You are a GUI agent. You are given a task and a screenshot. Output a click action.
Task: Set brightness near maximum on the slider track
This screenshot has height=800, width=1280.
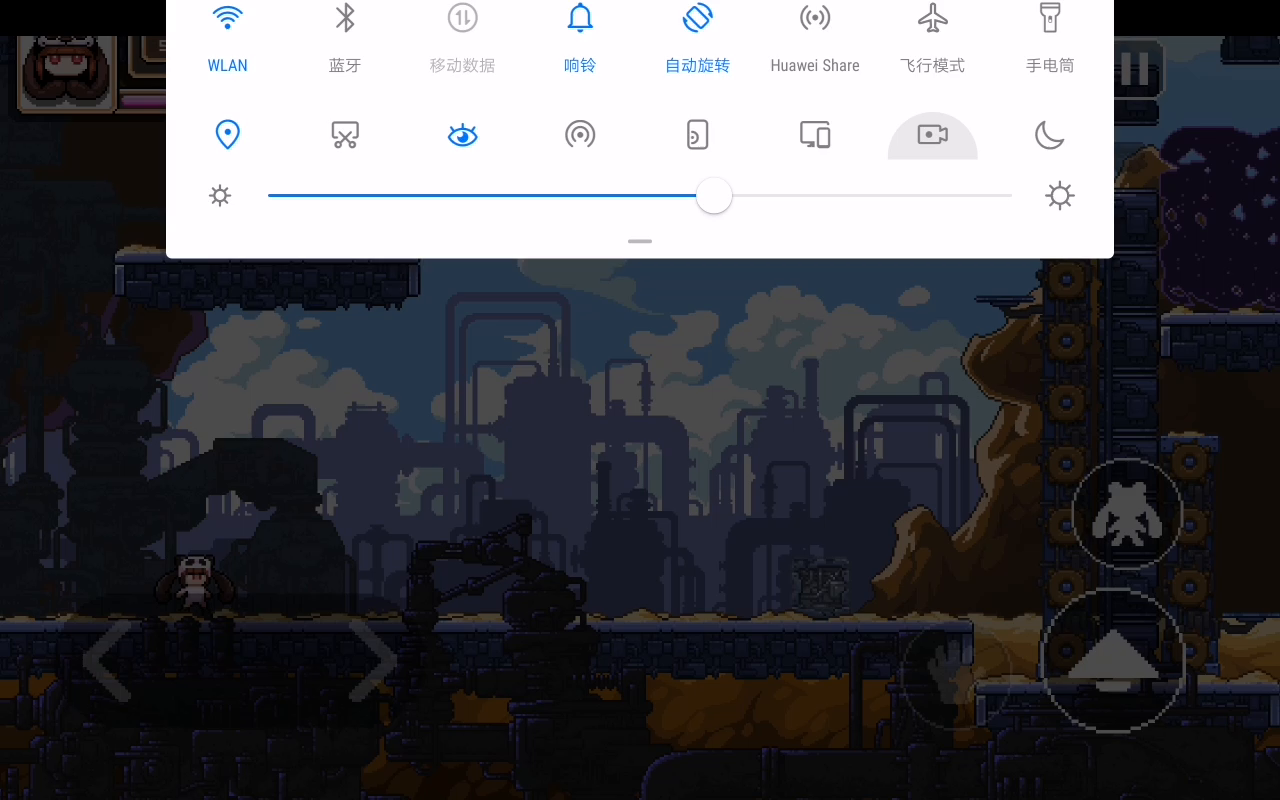[x=1000, y=196]
